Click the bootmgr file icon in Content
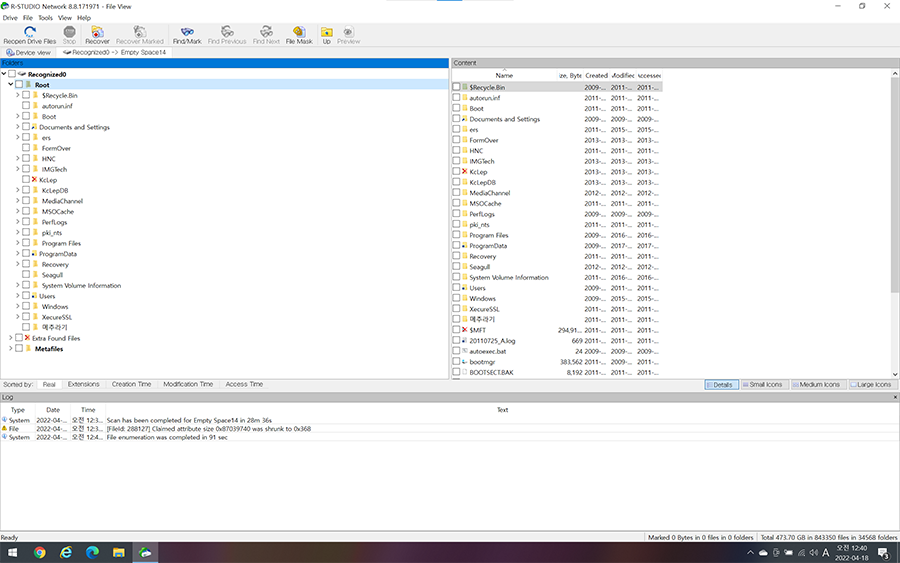 [465, 362]
